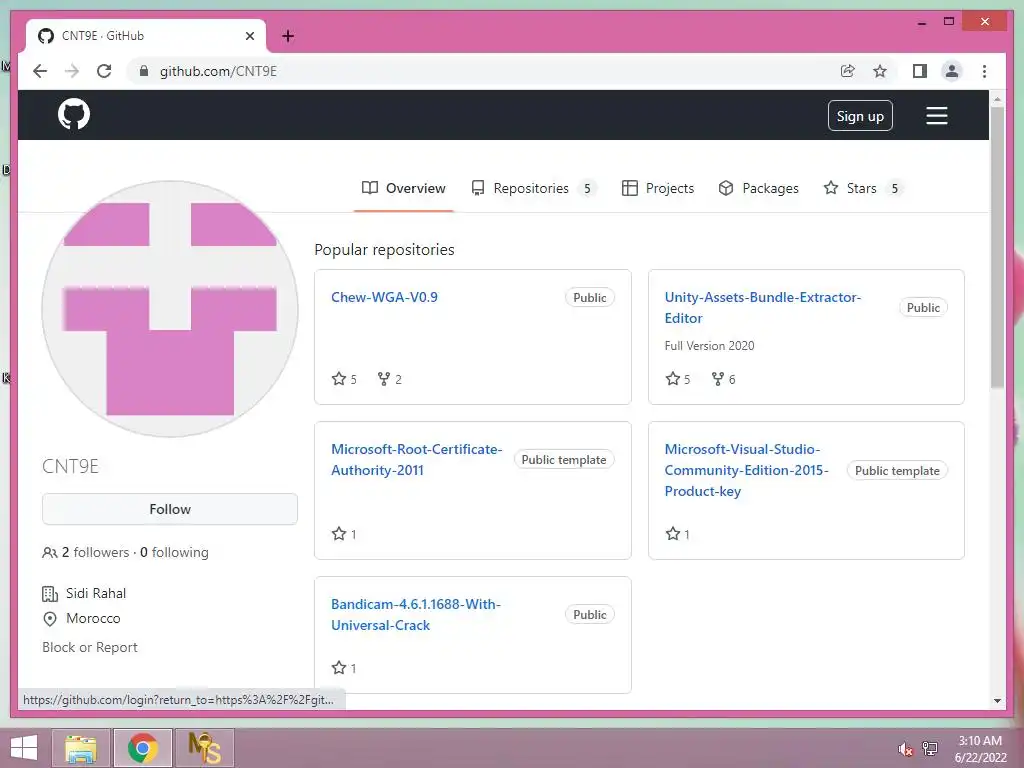1024x768 pixels.
Task: Click star icon on Unity-Assets-Bundle-Extractor card
Action: pyautogui.click(x=673, y=379)
